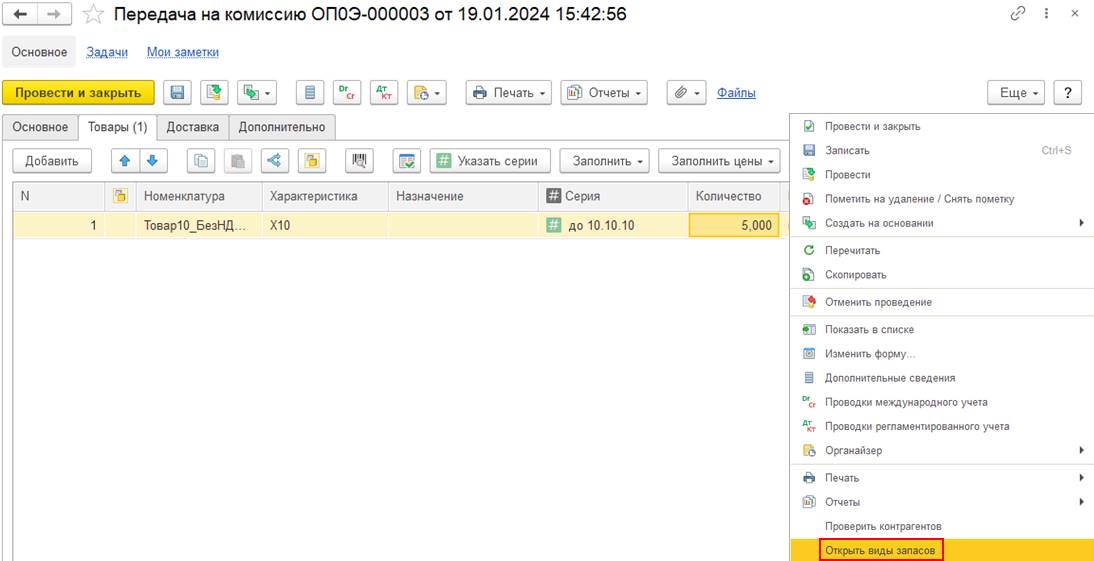Image resolution: width=1094 pixels, height=561 pixels.
Task: Switch to the Доставка tab
Action: click(193, 127)
